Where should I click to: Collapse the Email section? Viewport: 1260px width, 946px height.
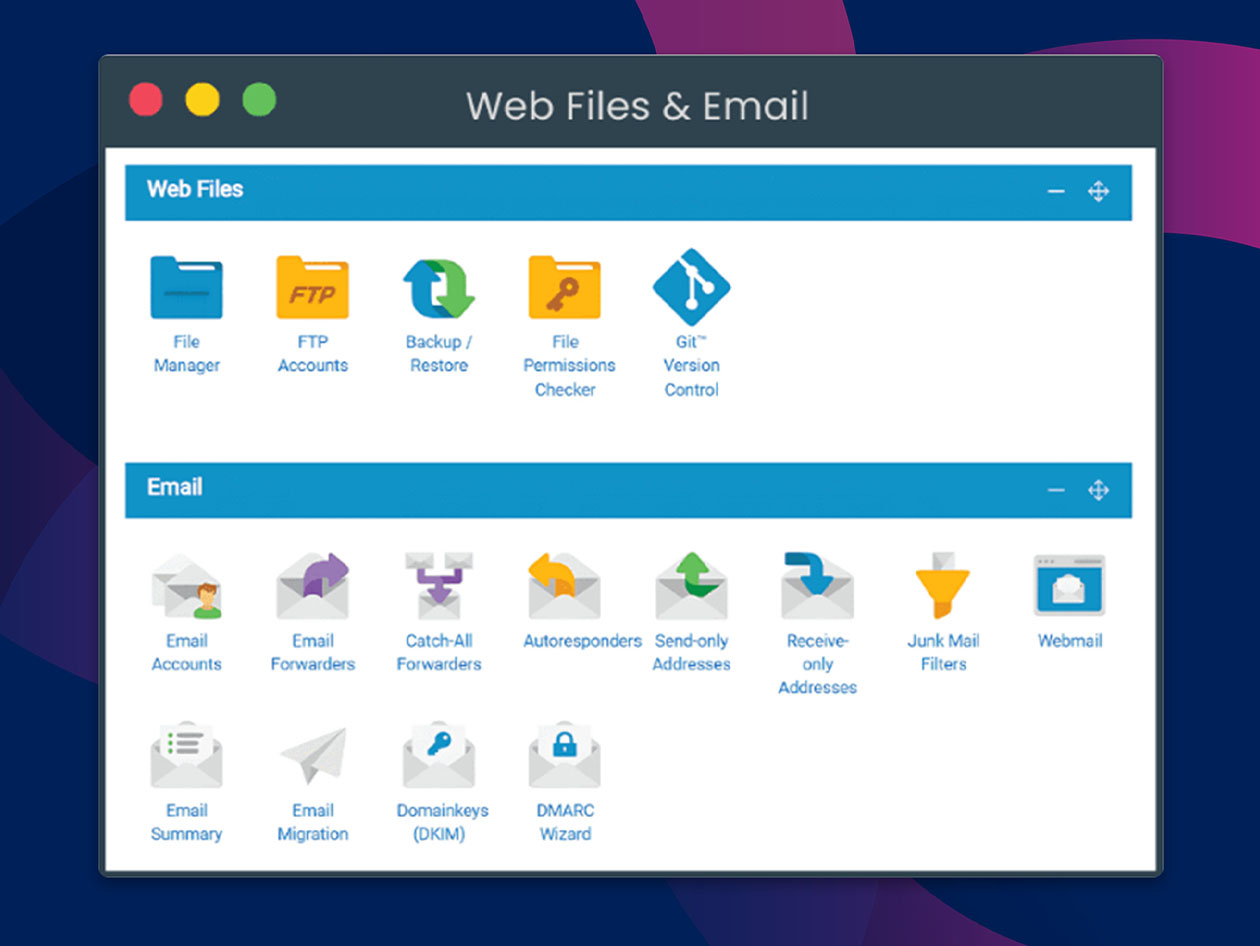click(x=1054, y=490)
